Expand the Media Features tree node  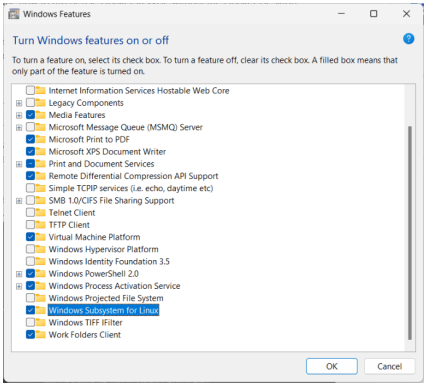coord(19,115)
